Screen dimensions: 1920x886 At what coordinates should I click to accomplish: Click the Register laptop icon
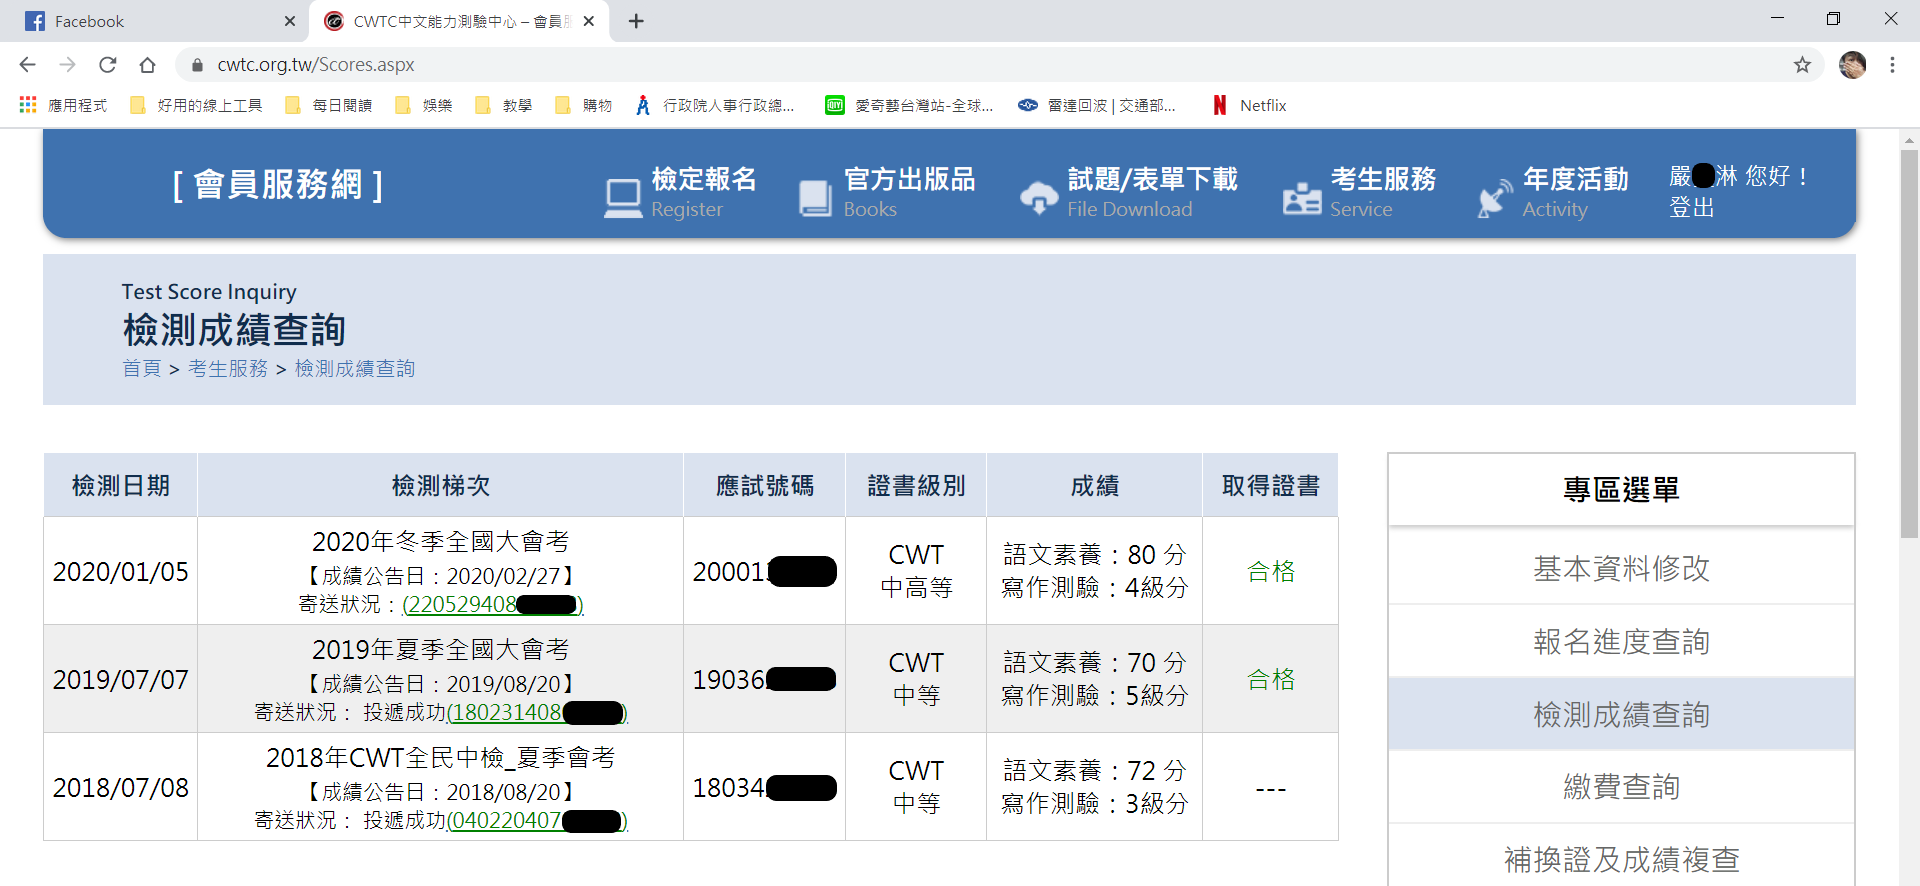(x=622, y=198)
